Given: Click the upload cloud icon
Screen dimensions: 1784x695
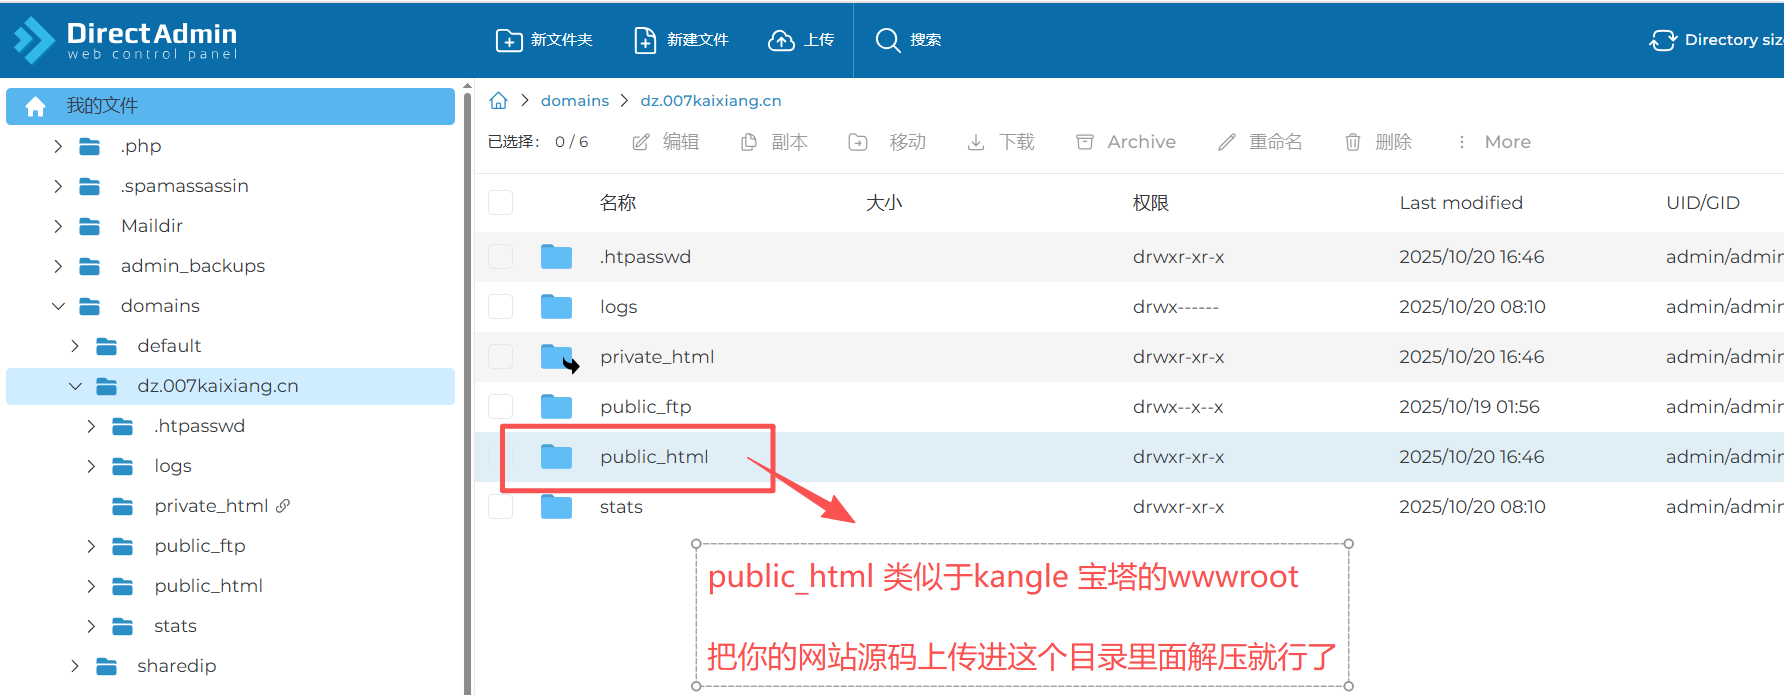Looking at the screenshot, I should click(781, 40).
